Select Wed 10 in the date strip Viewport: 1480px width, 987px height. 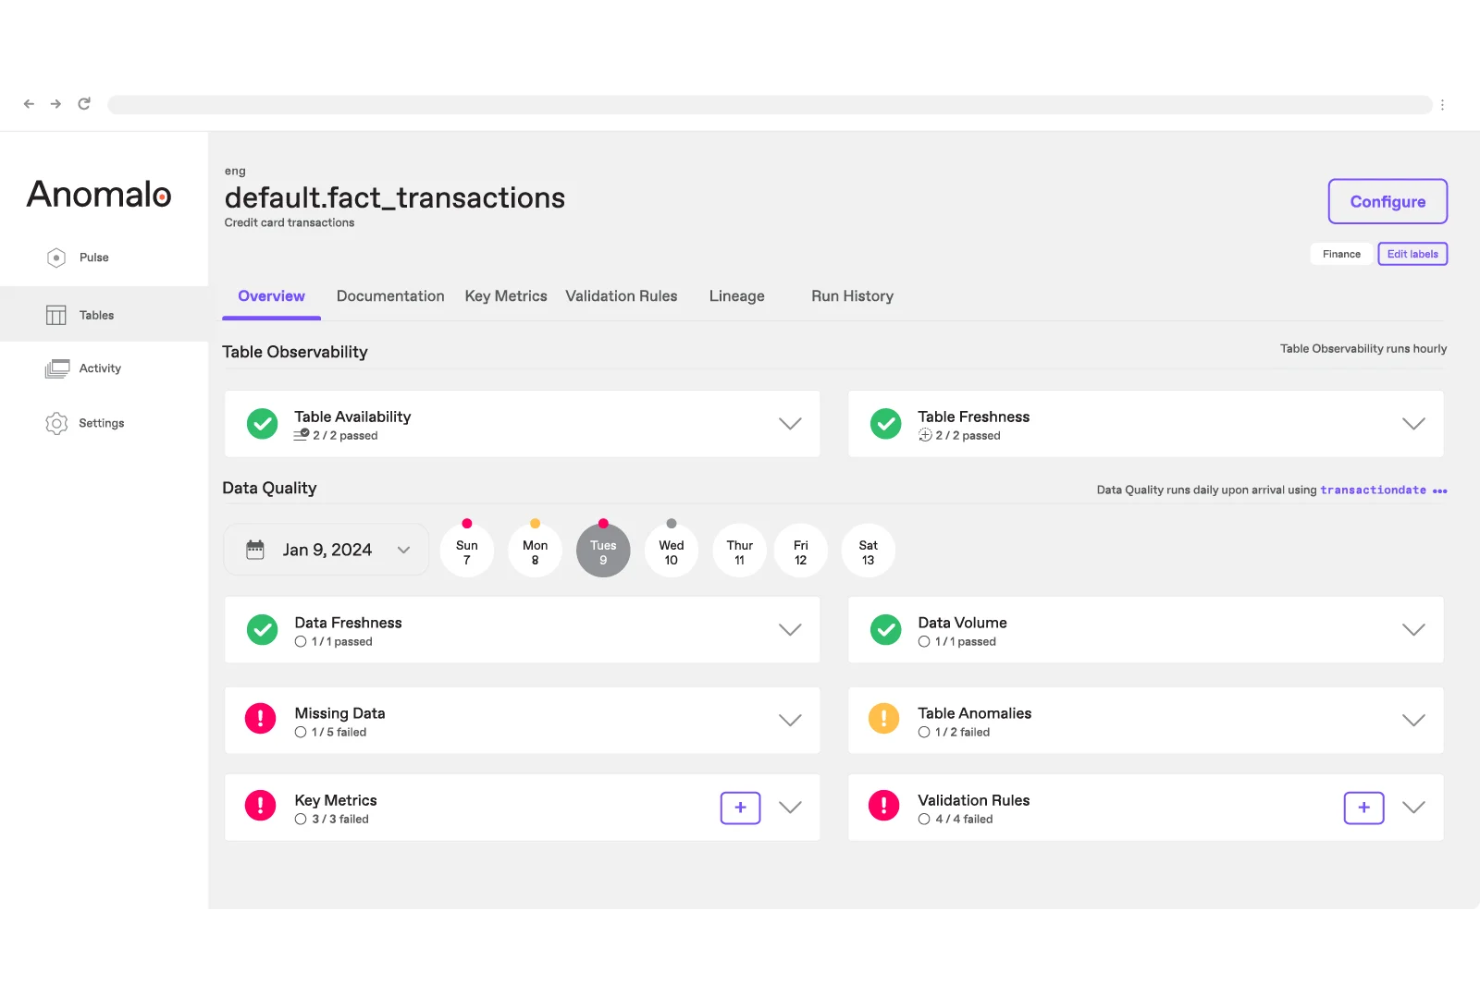(x=671, y=550)
